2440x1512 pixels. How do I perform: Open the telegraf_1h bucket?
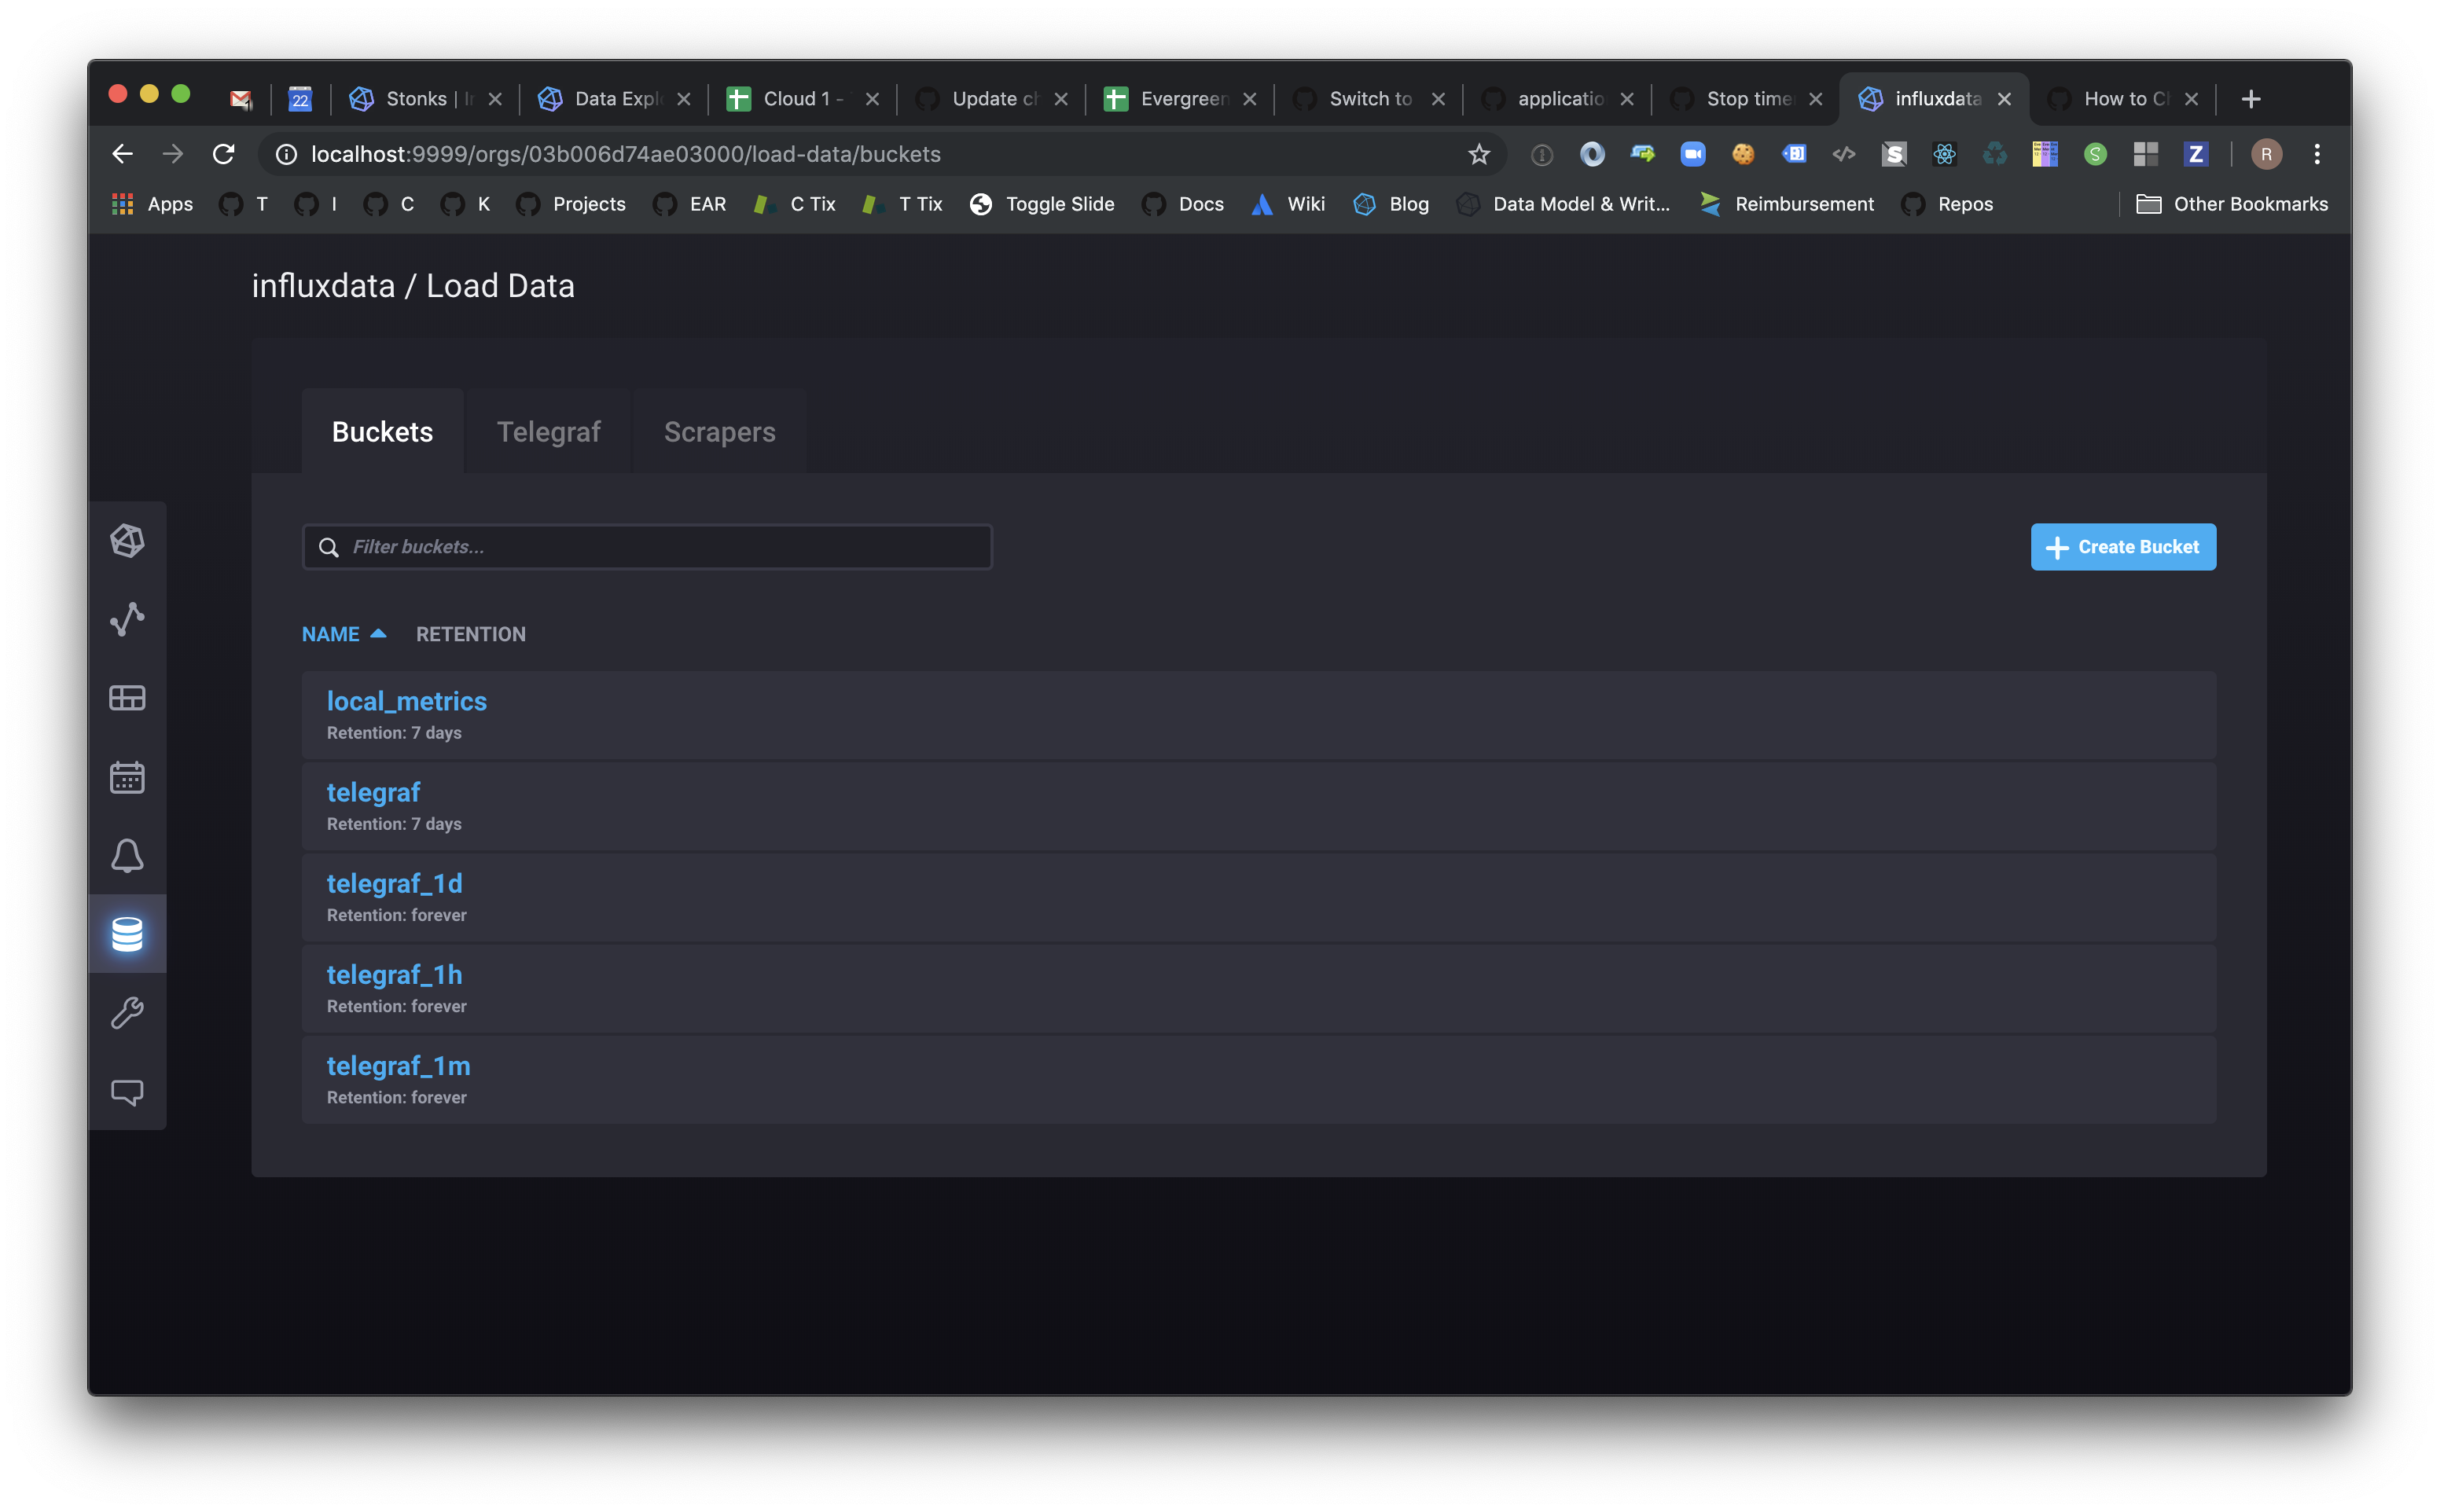tap(394, 975)
